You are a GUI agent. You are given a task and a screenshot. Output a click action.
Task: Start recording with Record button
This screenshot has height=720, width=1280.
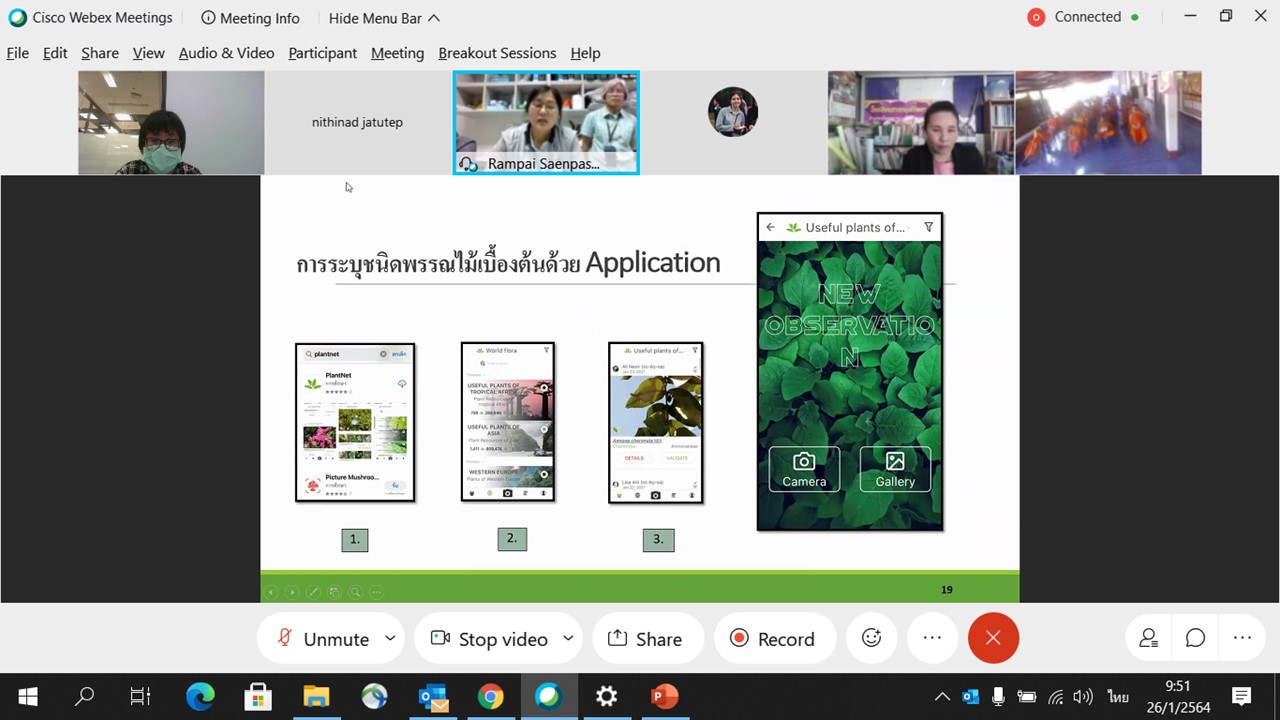tap(773, 639)
